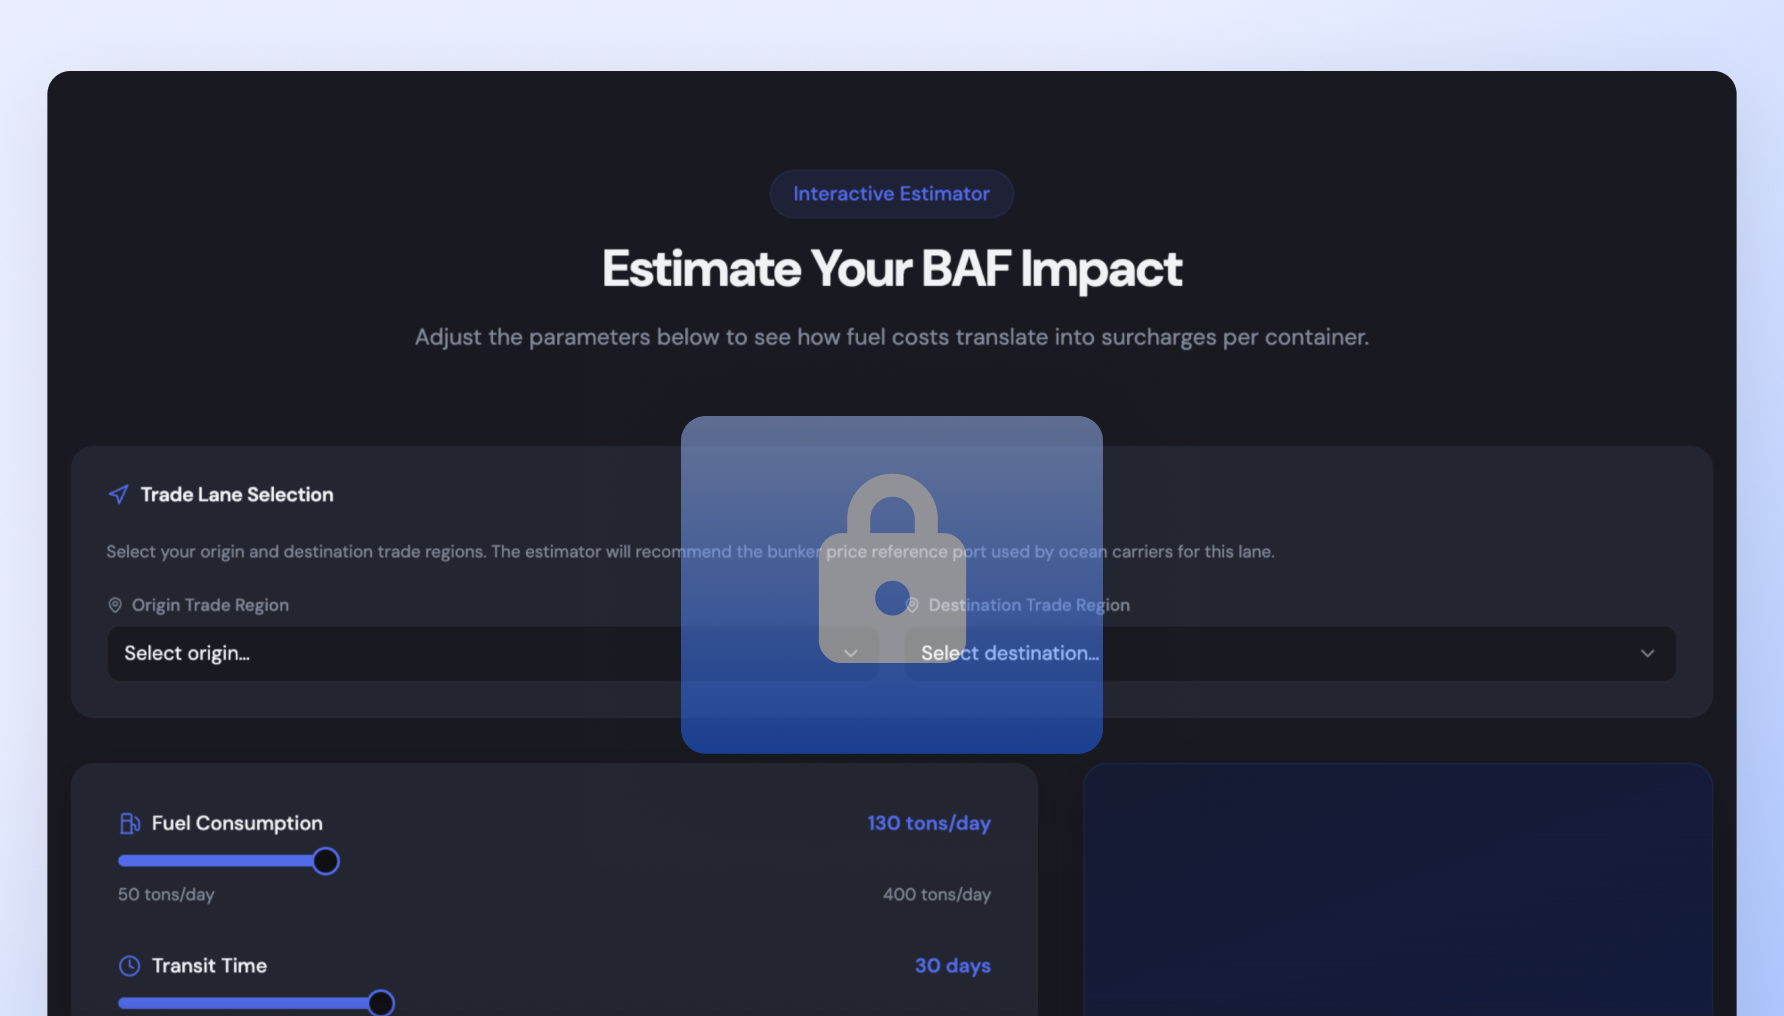Click the chevron on the origin dropdown
This screenshot has width=1784, height=1016.
pos(850,652)
